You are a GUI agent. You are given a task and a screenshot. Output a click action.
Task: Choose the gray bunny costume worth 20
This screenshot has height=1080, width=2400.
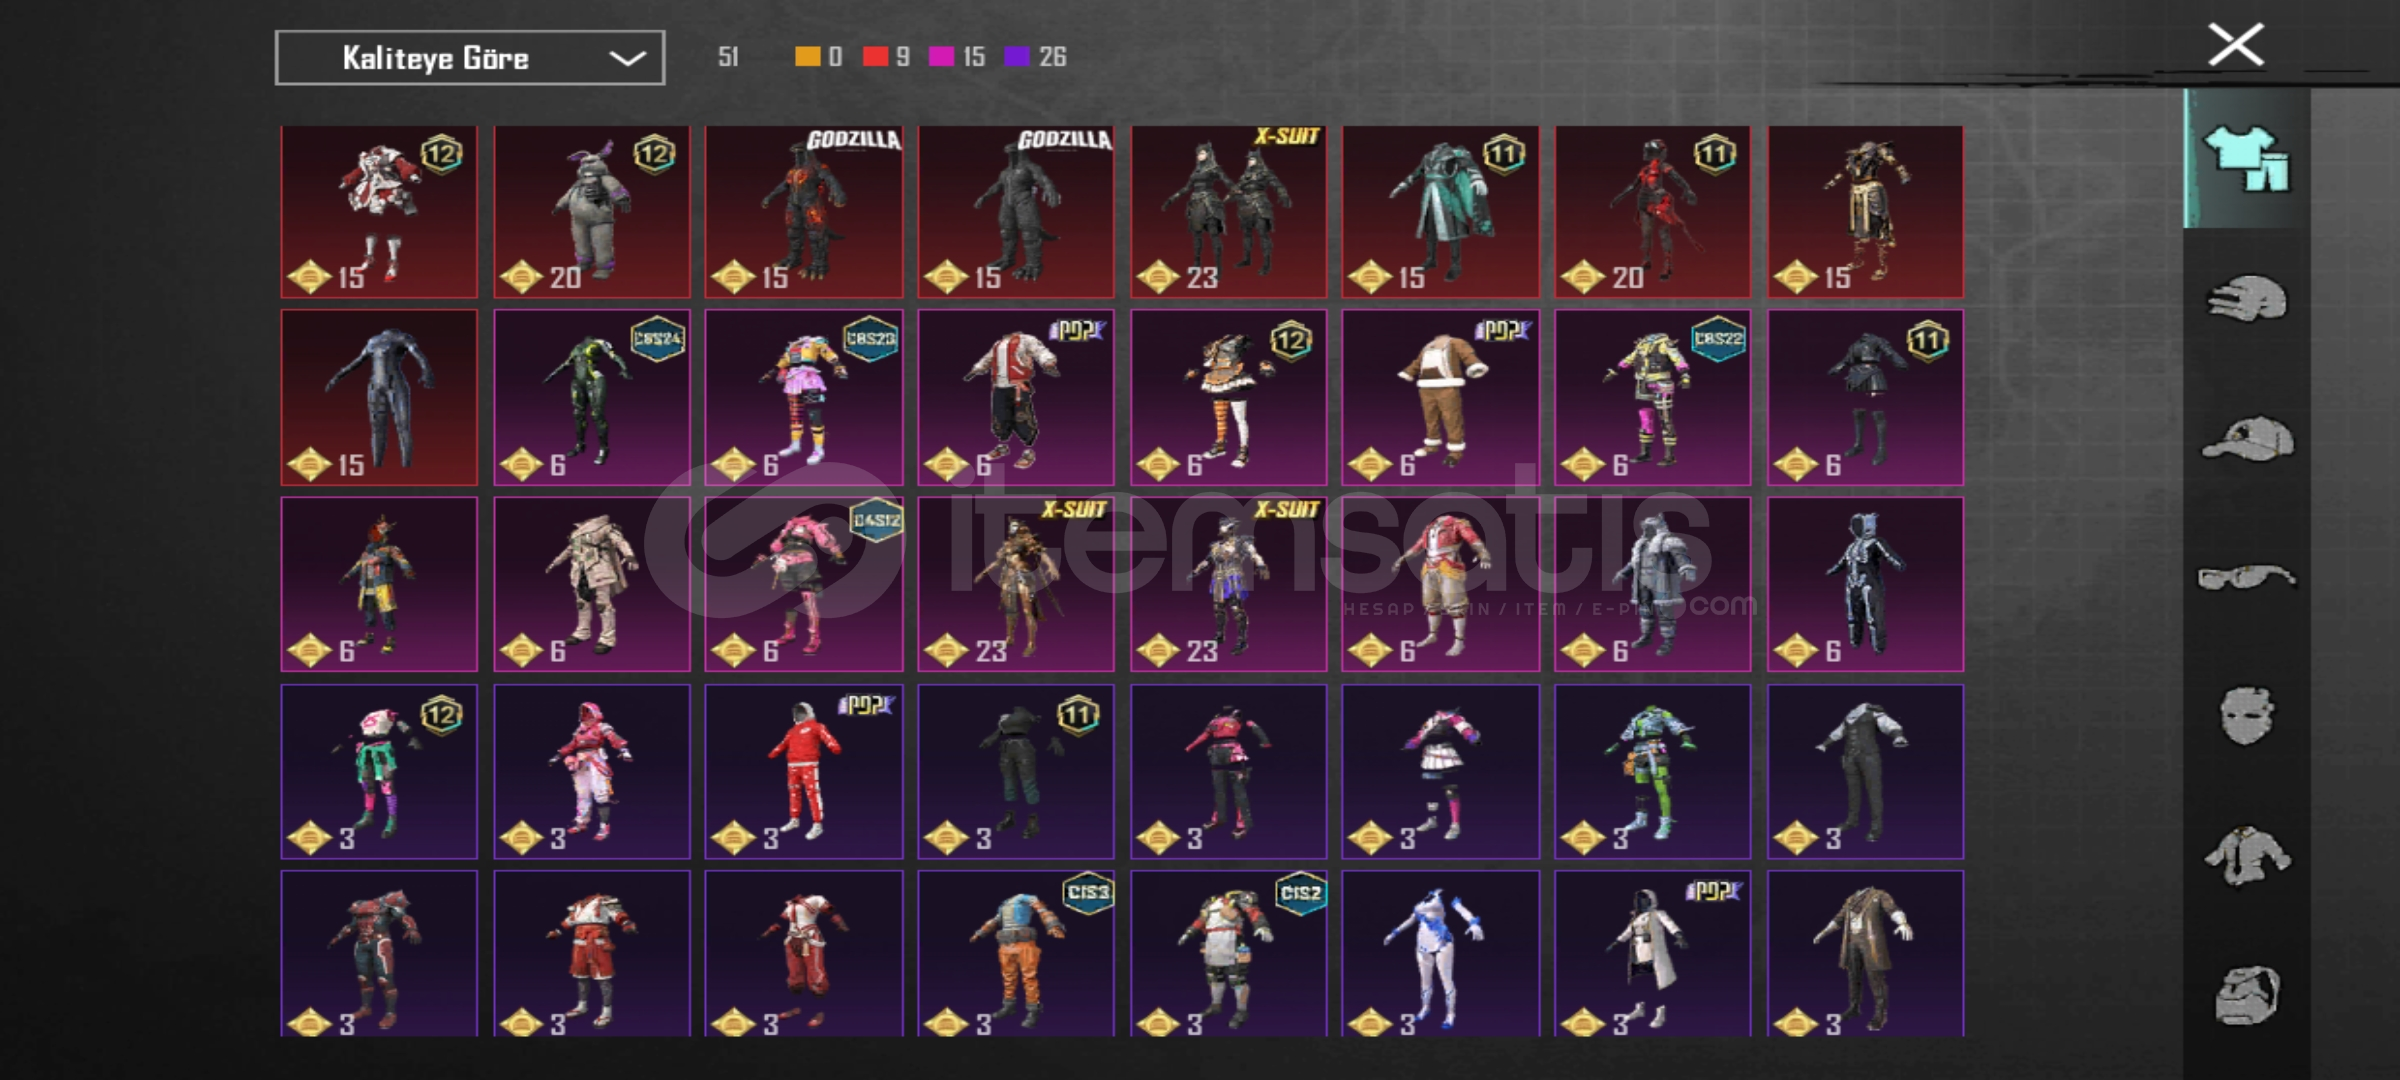click(592, 212)
